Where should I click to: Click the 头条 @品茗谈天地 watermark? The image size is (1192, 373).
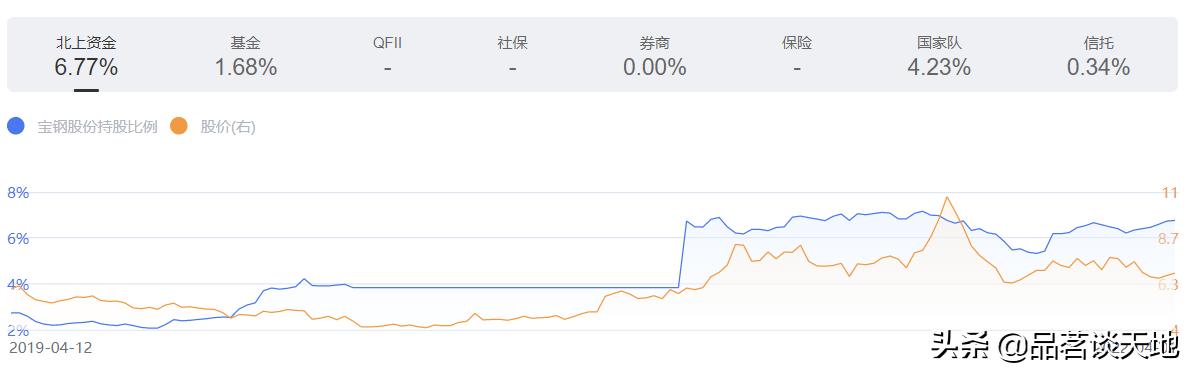pos(1055,346)
